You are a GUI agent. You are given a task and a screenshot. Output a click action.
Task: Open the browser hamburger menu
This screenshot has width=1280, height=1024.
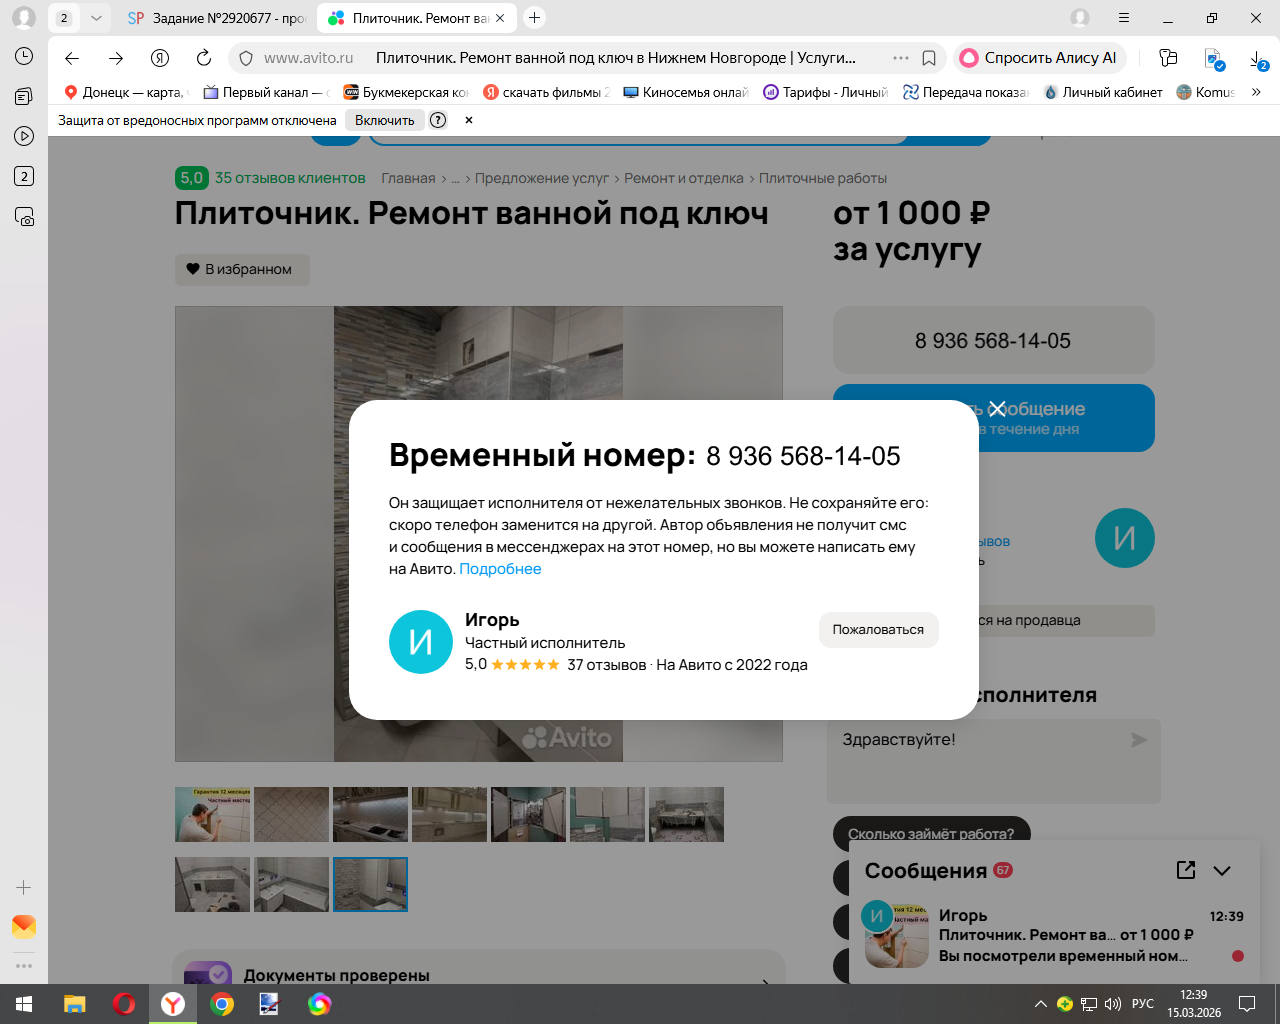[1124, 18]
